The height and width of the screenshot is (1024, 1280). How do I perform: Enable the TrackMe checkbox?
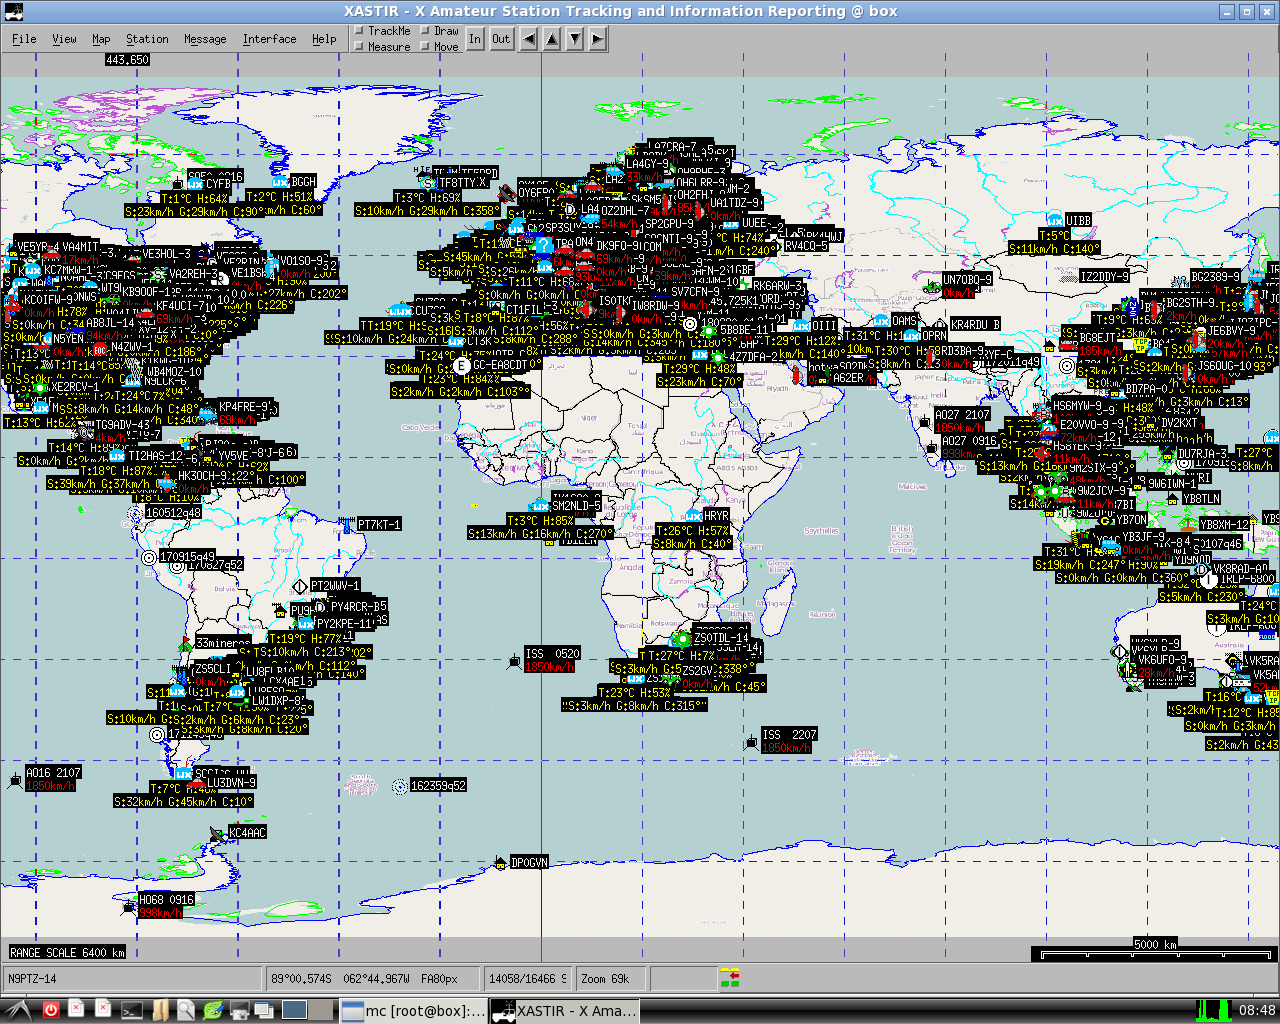(359, 31)
